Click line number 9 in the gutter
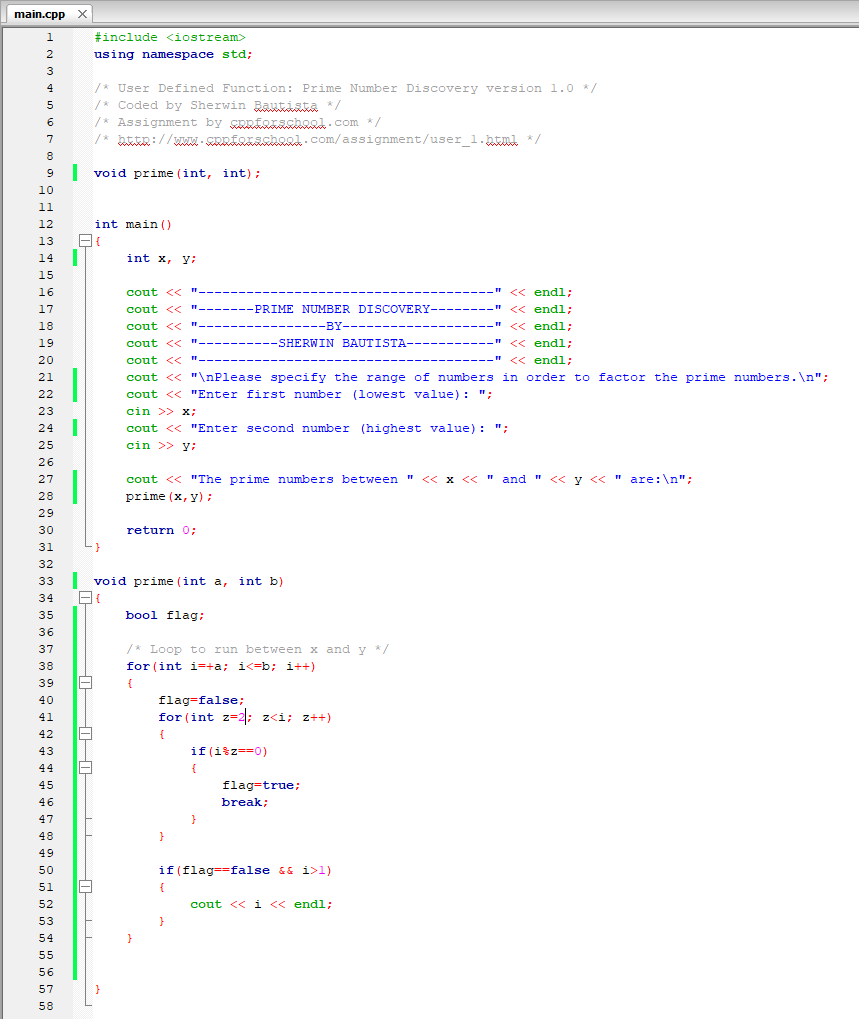The width and height of the screenshot is (859, 1019). coord(49,173)
